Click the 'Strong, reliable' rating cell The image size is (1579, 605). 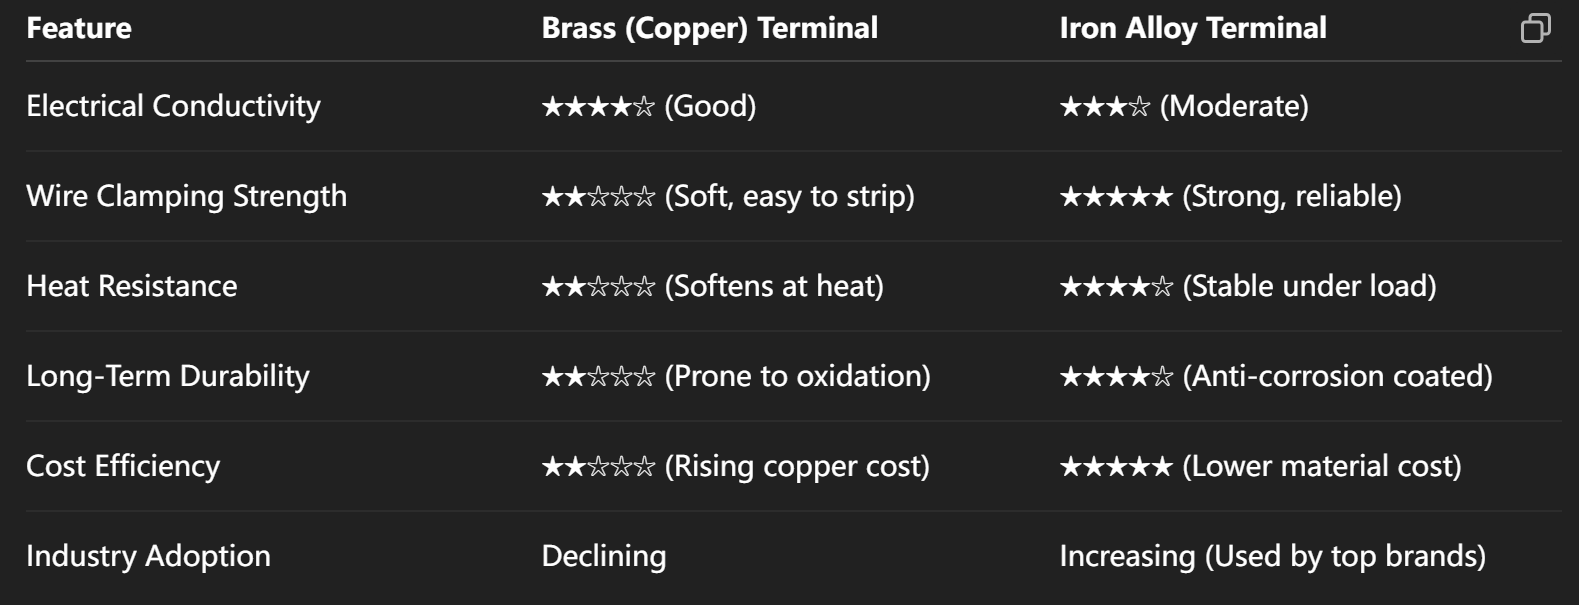point(1230,196)
